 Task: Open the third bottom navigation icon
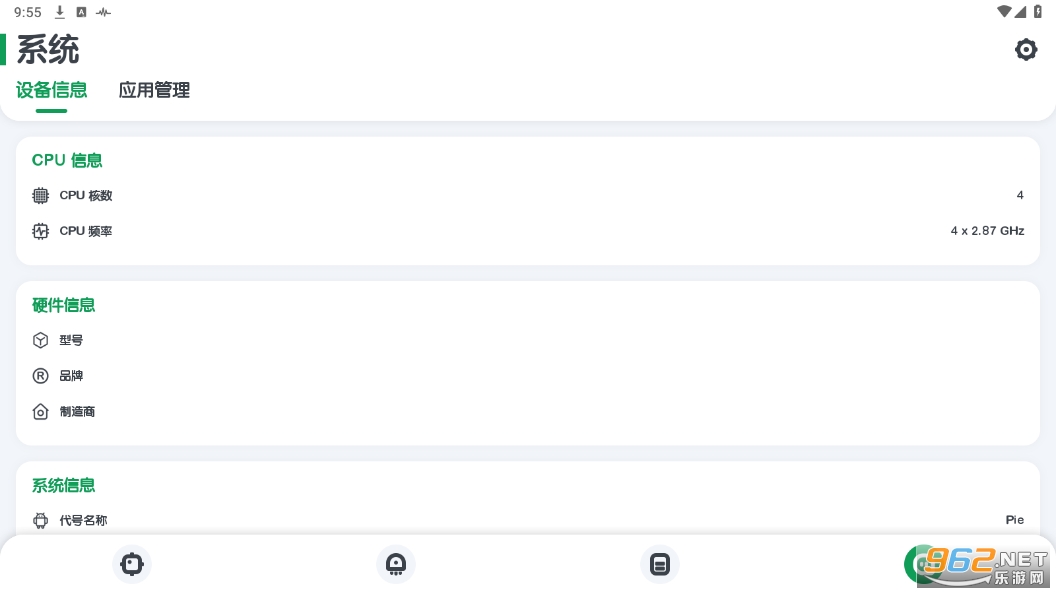point(660,564)
